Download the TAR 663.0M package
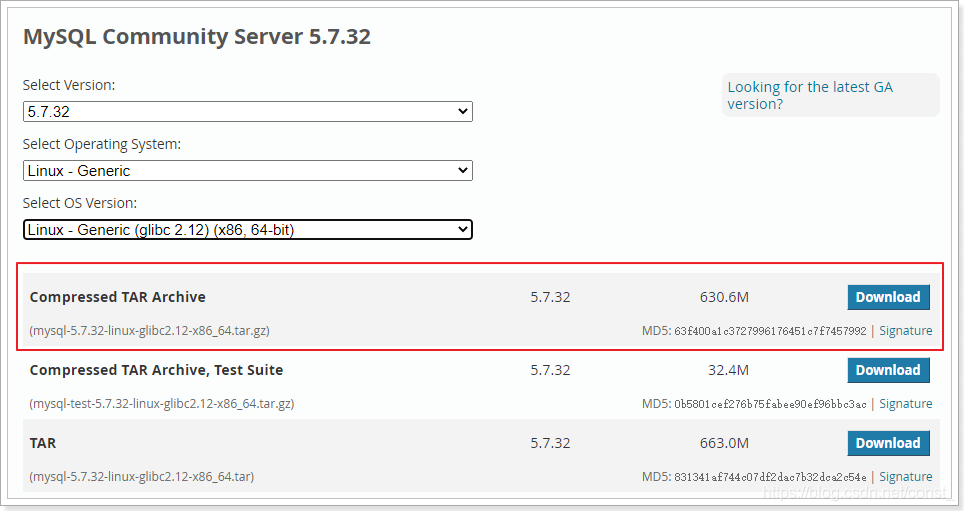The height and width of the screenshot is (511, 964). [x=888, y=443]
